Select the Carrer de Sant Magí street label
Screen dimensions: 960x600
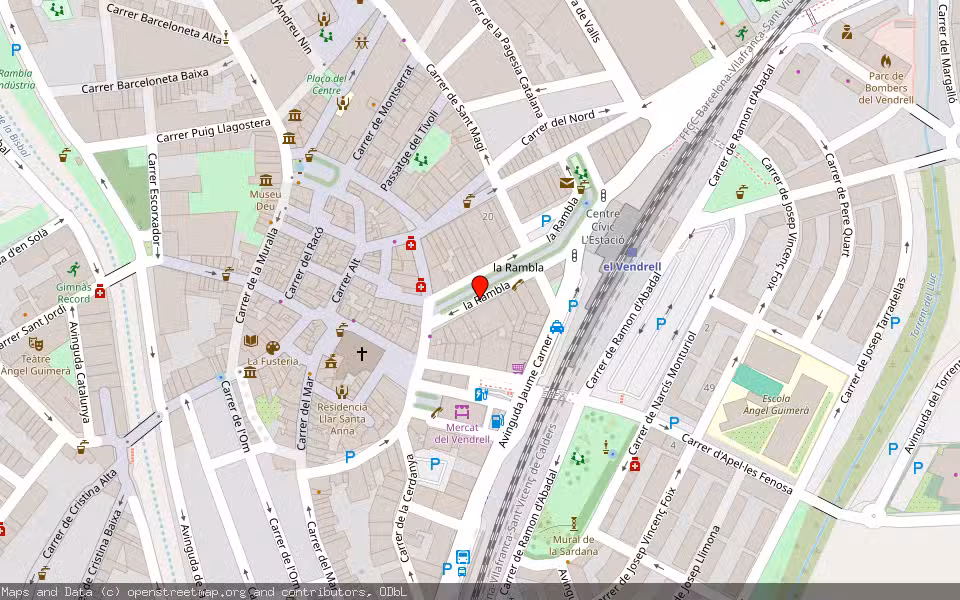click(x=455, y=107)
